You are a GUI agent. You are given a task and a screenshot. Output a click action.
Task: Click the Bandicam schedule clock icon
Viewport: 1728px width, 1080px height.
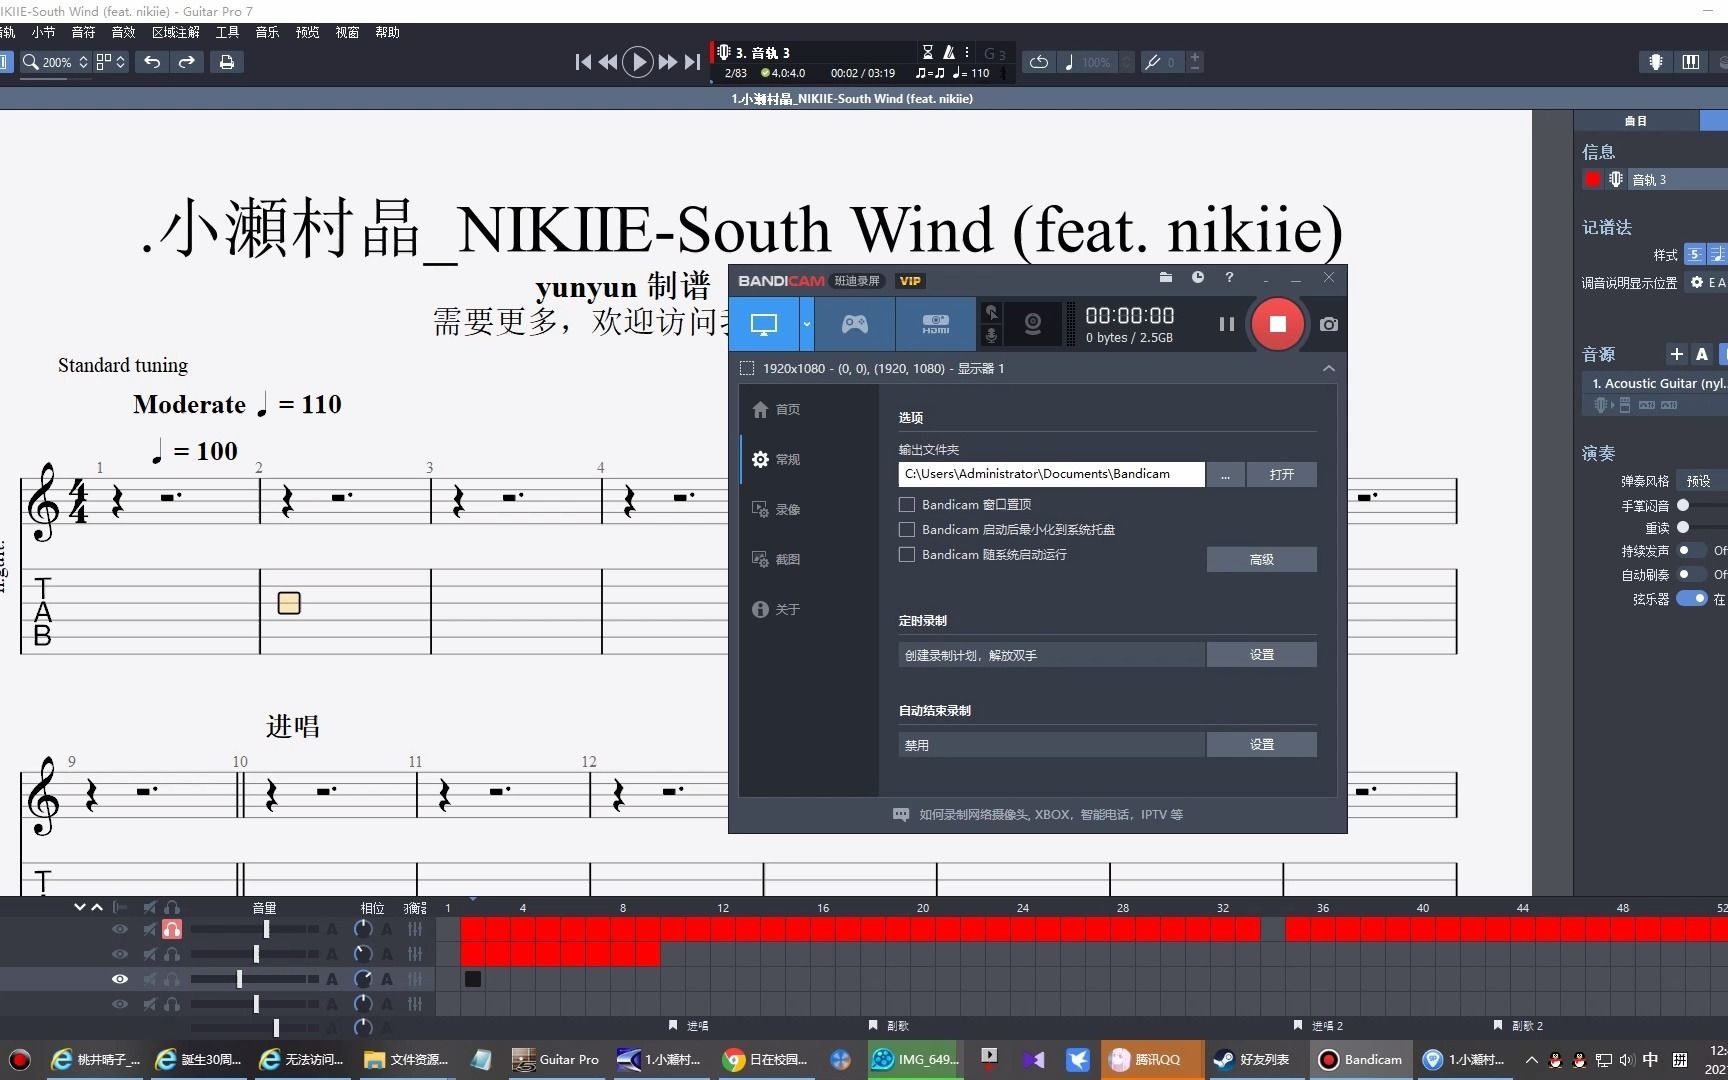point(1197,277)
